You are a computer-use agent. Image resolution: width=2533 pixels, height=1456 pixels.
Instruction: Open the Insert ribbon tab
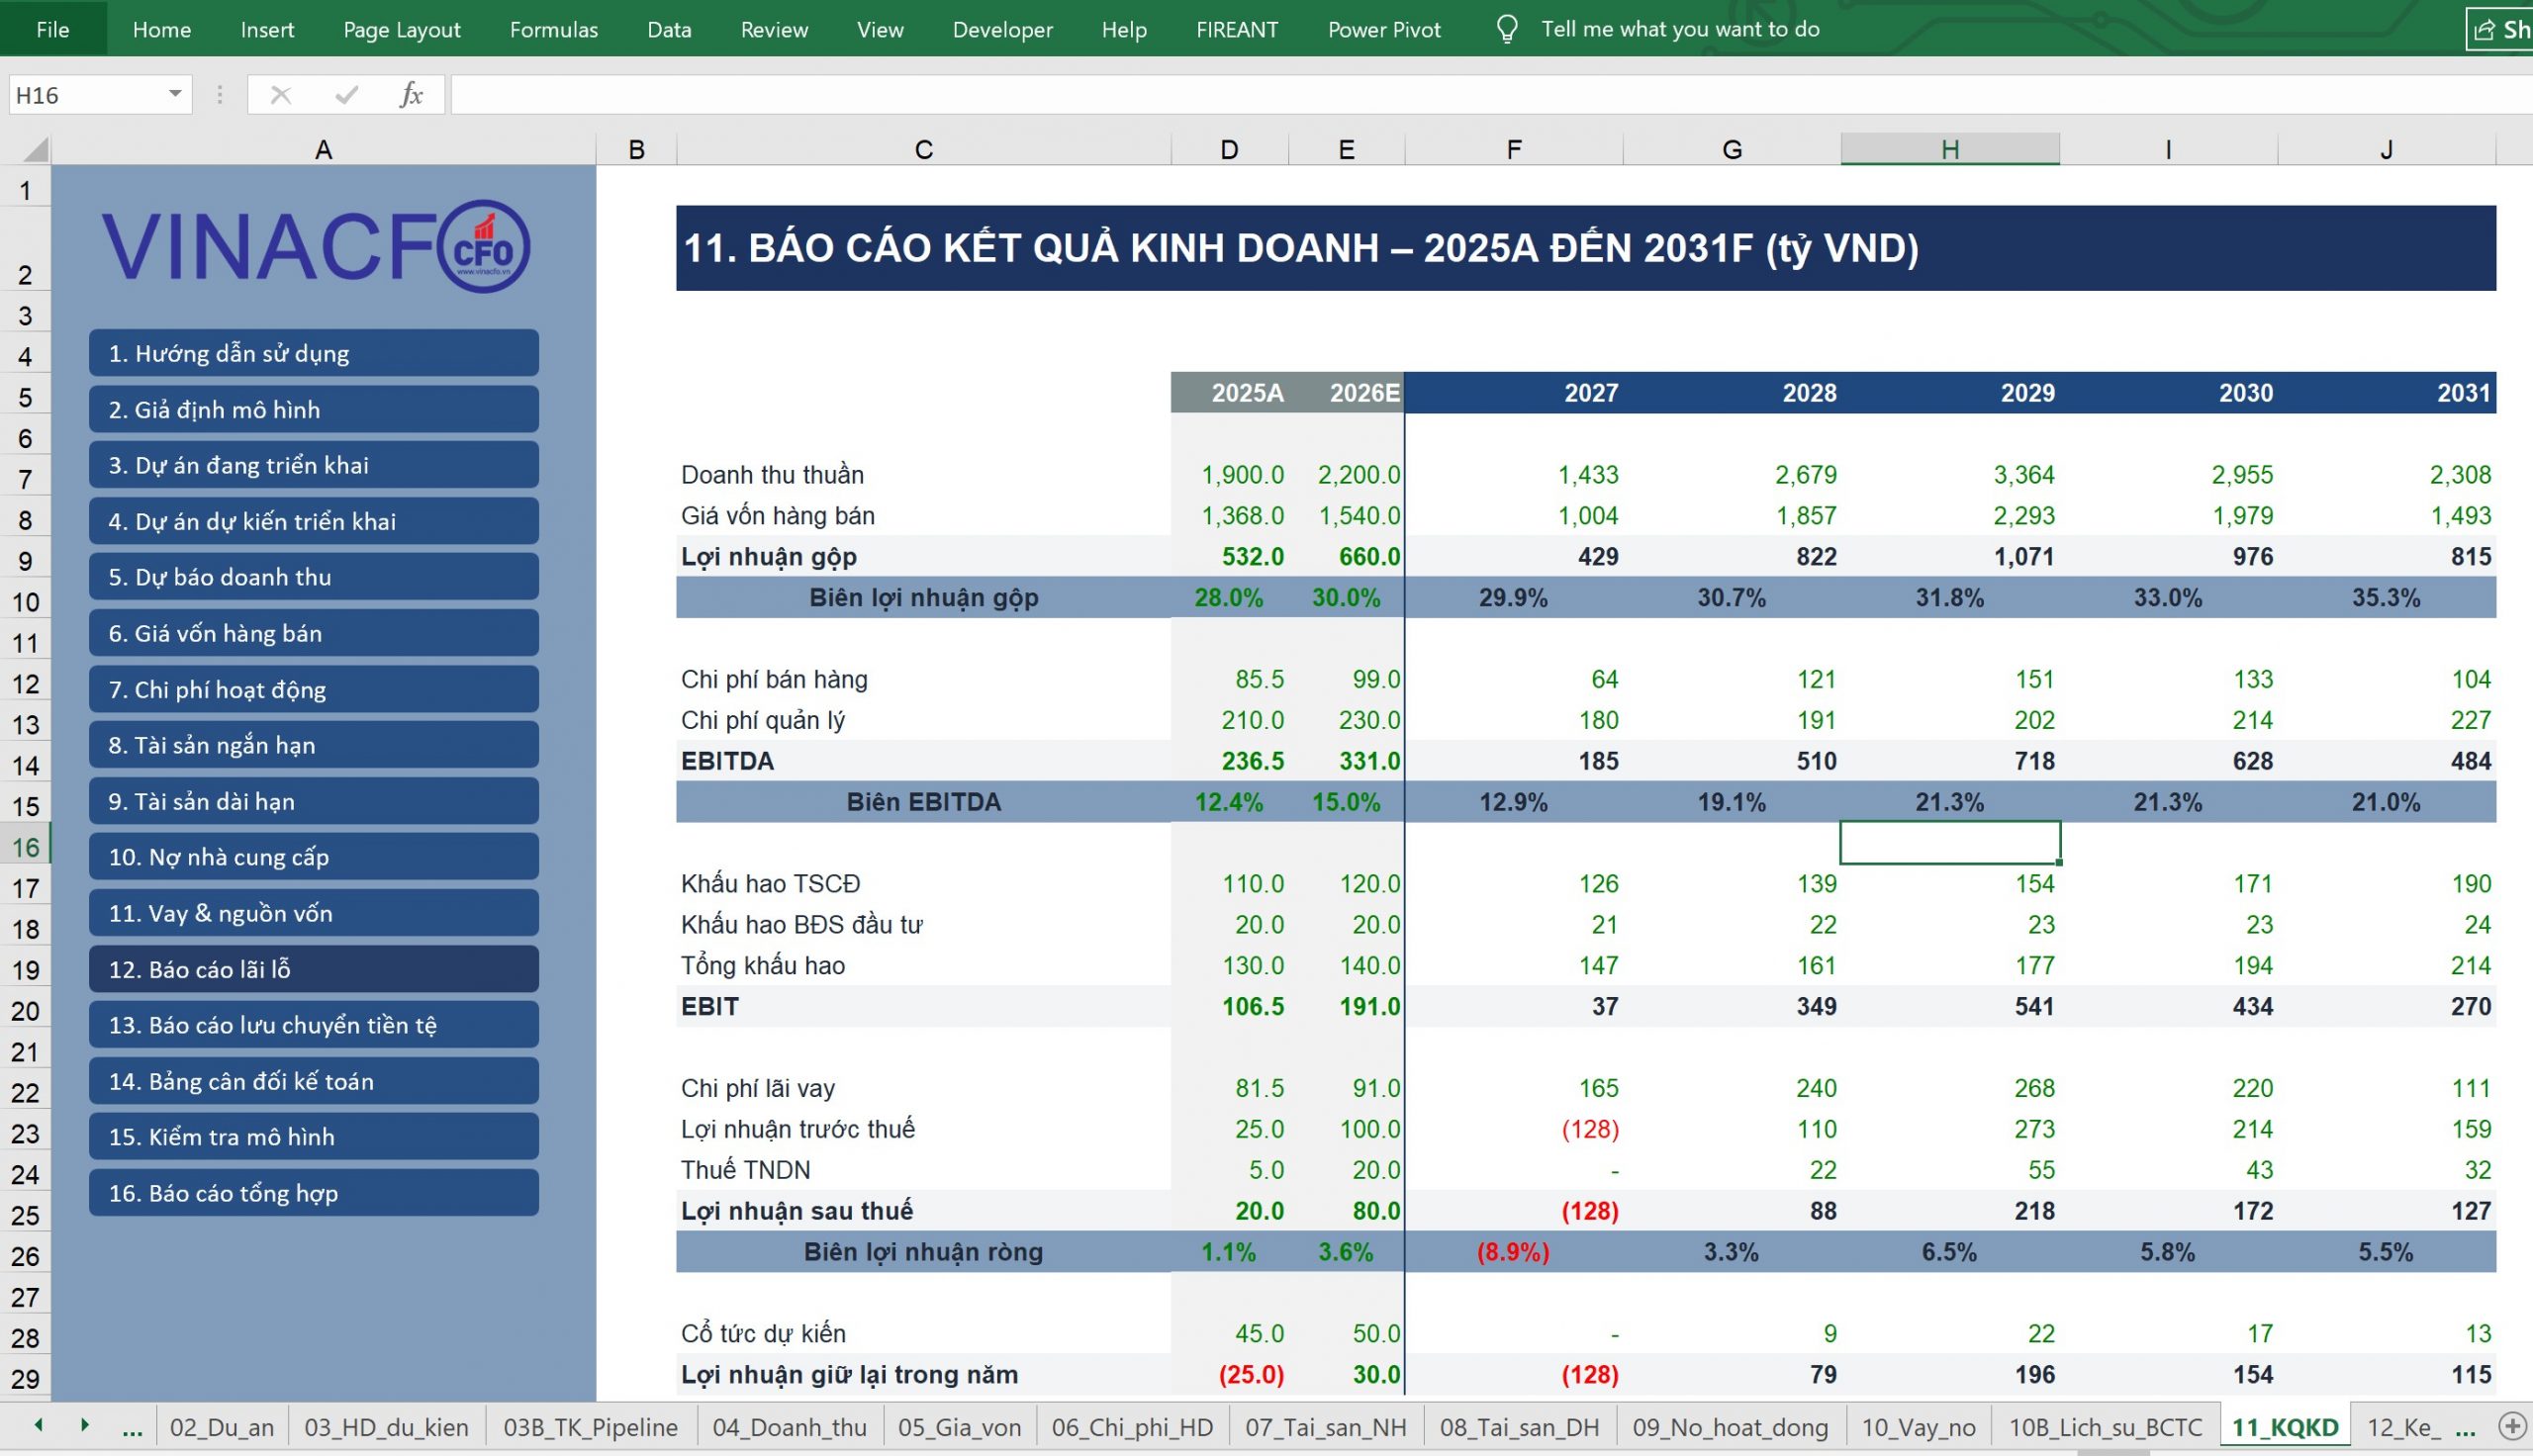[267, 29]
